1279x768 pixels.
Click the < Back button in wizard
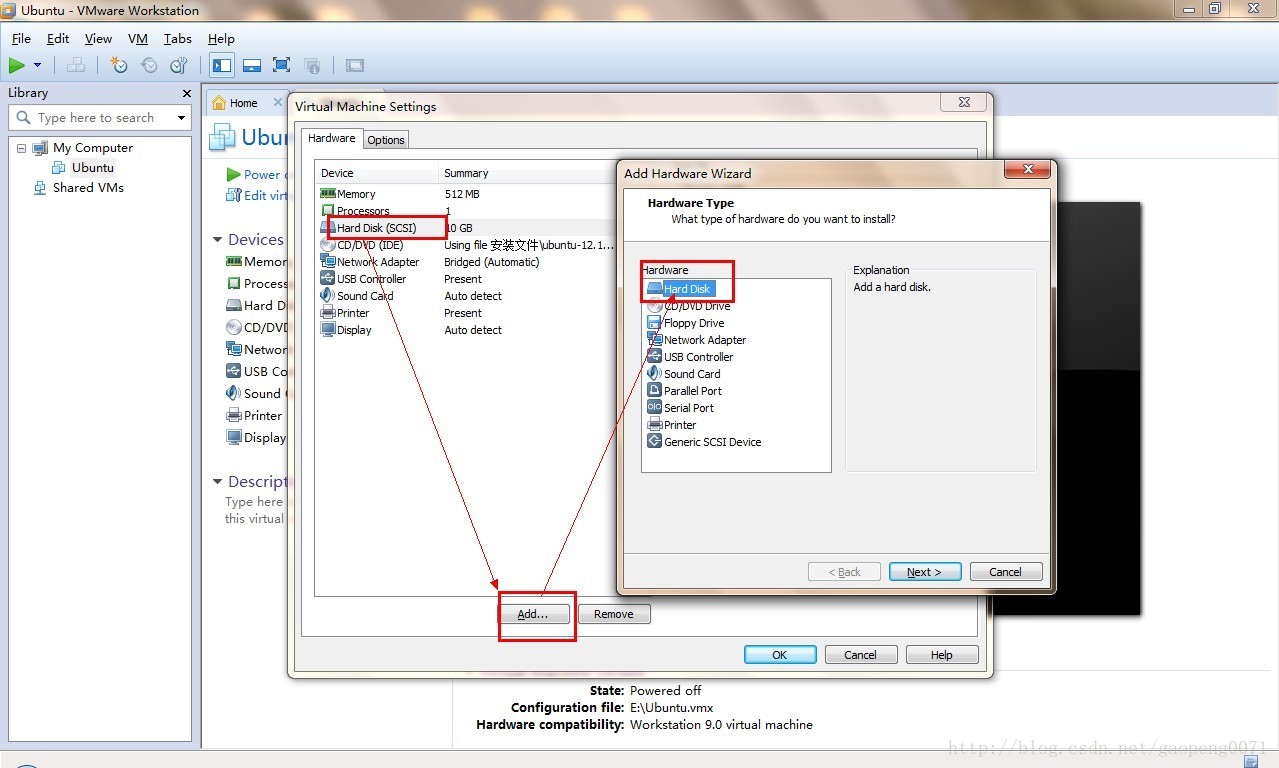point(845,572)
